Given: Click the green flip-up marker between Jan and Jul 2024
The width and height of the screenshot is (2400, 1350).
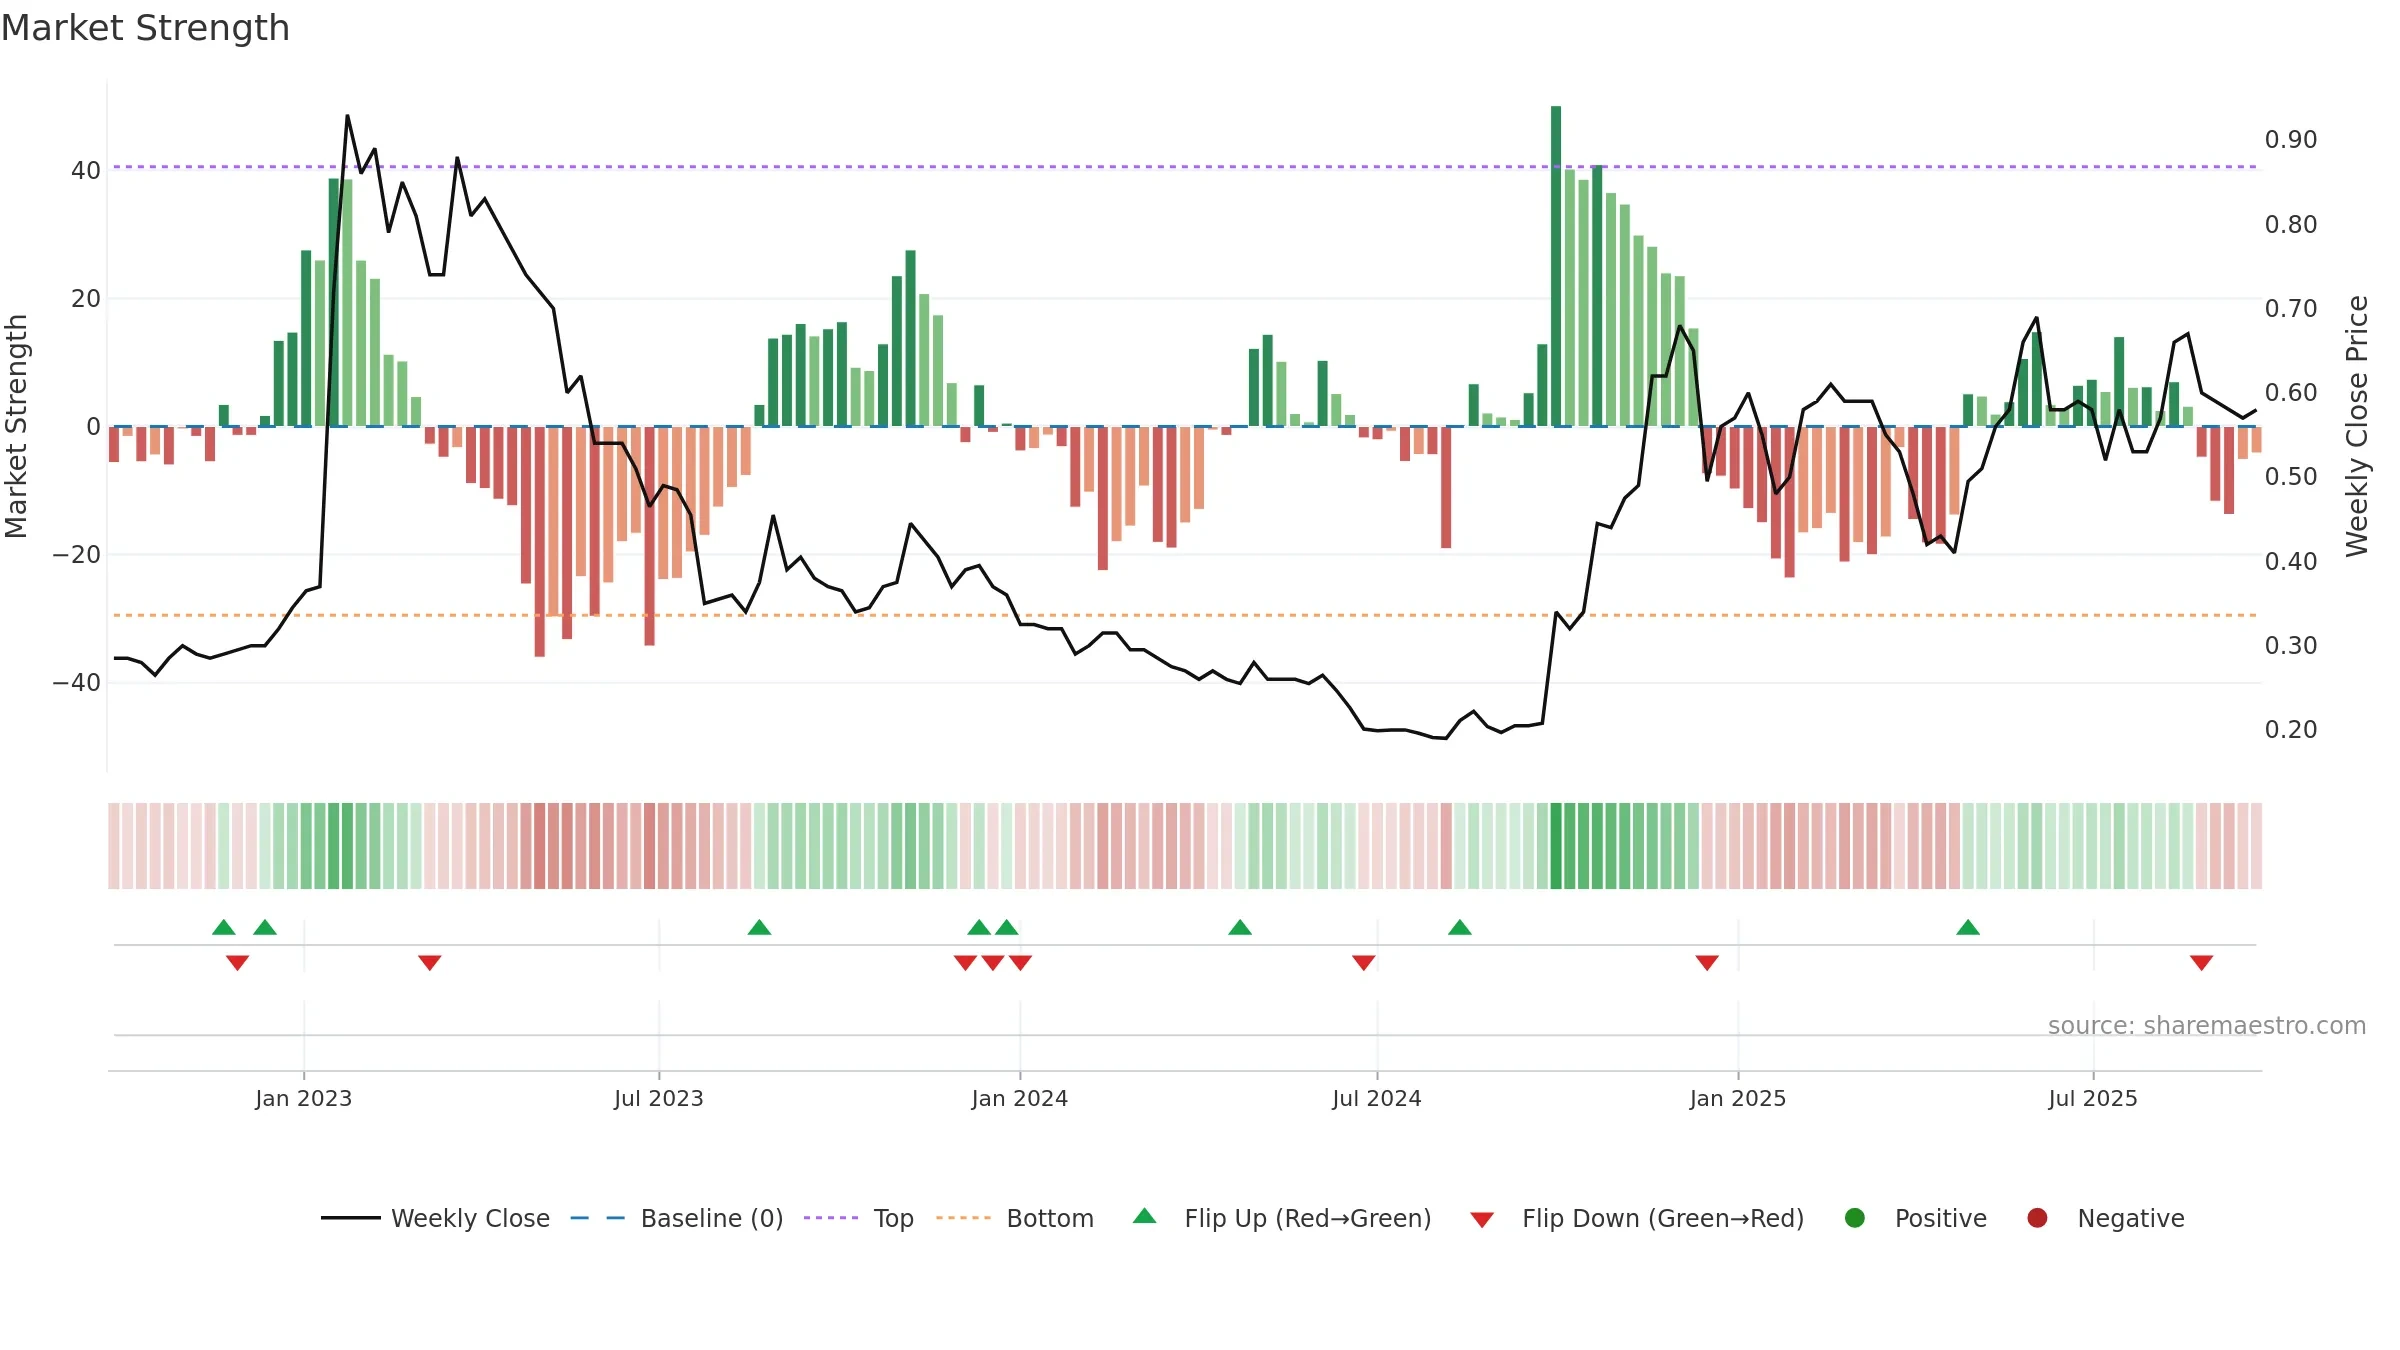Looking at the screenshot, I should 1240,927.
